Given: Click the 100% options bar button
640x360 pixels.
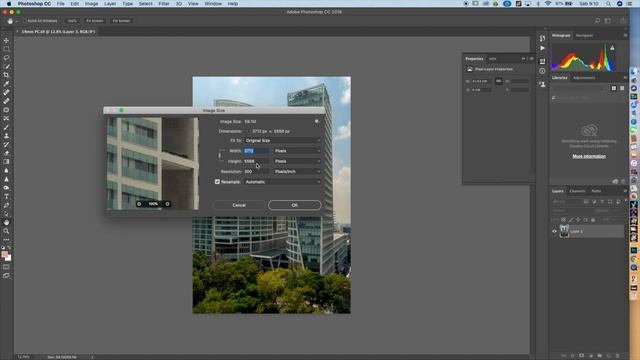Looking at the screenshot, I should [x=72, y=21].
